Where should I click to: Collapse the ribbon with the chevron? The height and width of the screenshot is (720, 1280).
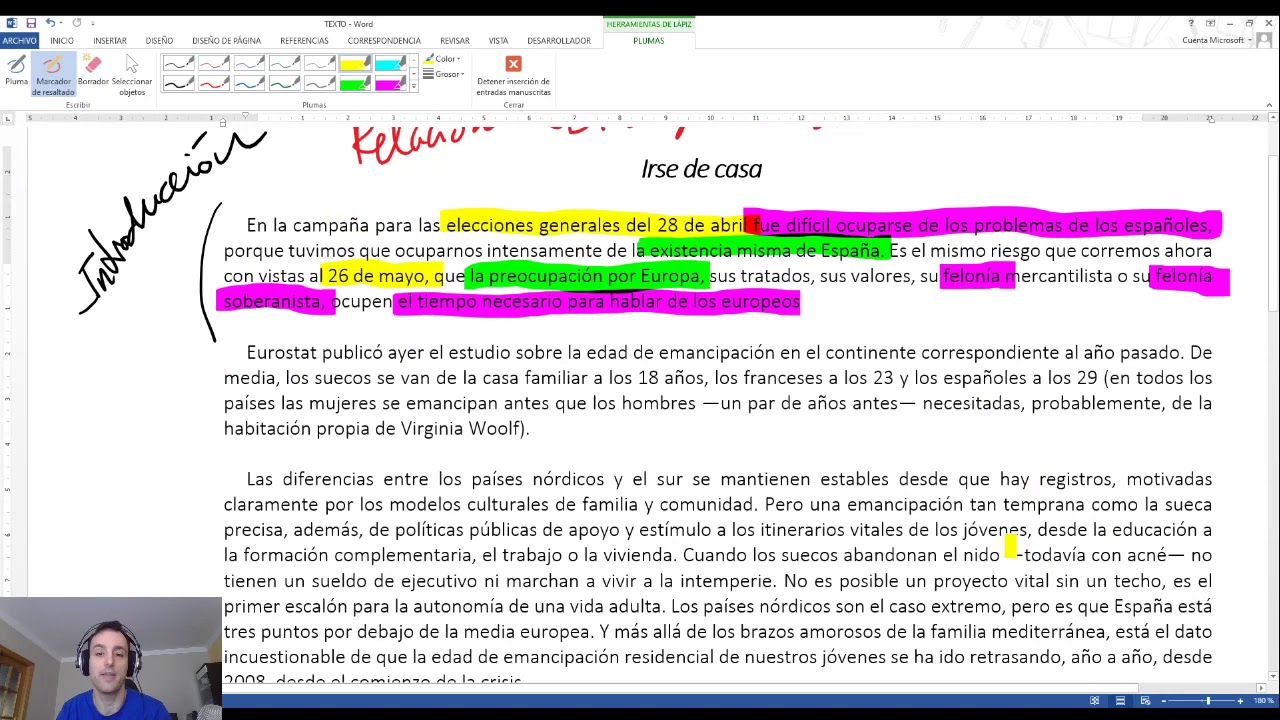coord(1269,104)
